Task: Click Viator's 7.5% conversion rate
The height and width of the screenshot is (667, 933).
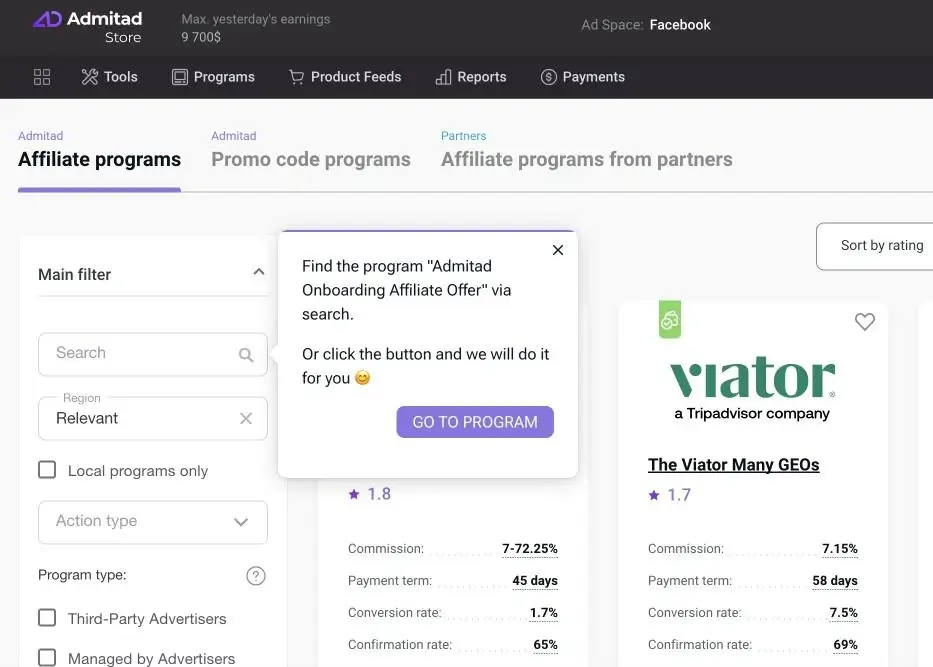Action: (x=844, y=613)
